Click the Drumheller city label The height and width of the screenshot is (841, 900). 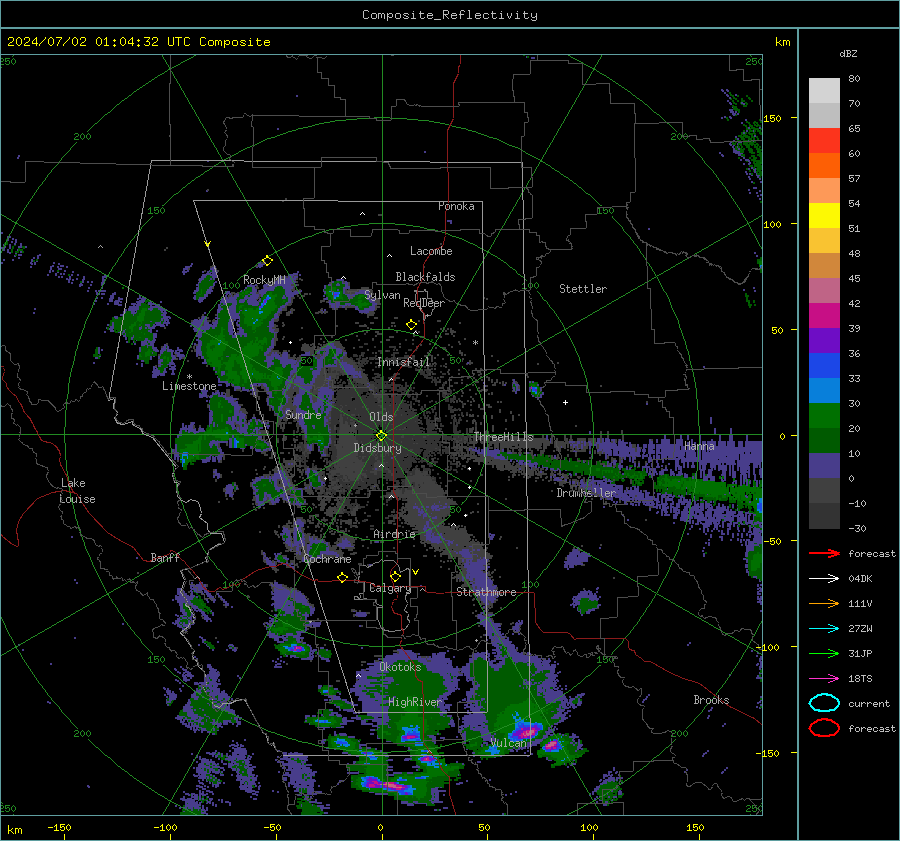[586, 493]
